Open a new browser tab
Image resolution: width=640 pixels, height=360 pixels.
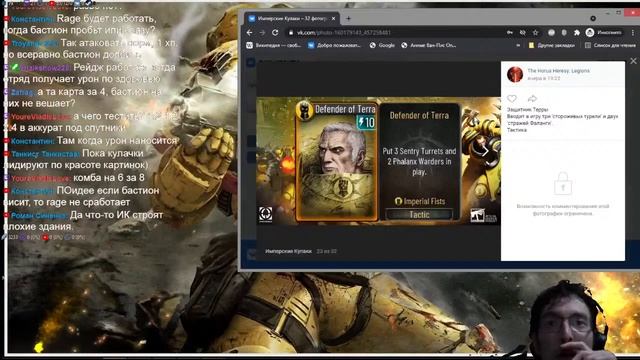click(x=348, y=18)
